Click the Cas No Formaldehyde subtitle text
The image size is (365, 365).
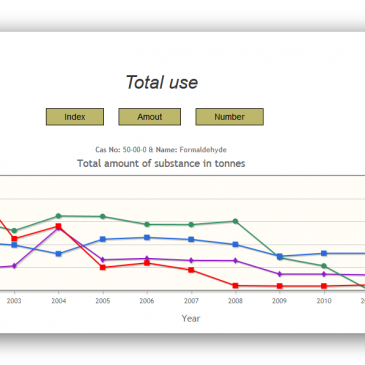pyautogui.click(x=161, y=150)
